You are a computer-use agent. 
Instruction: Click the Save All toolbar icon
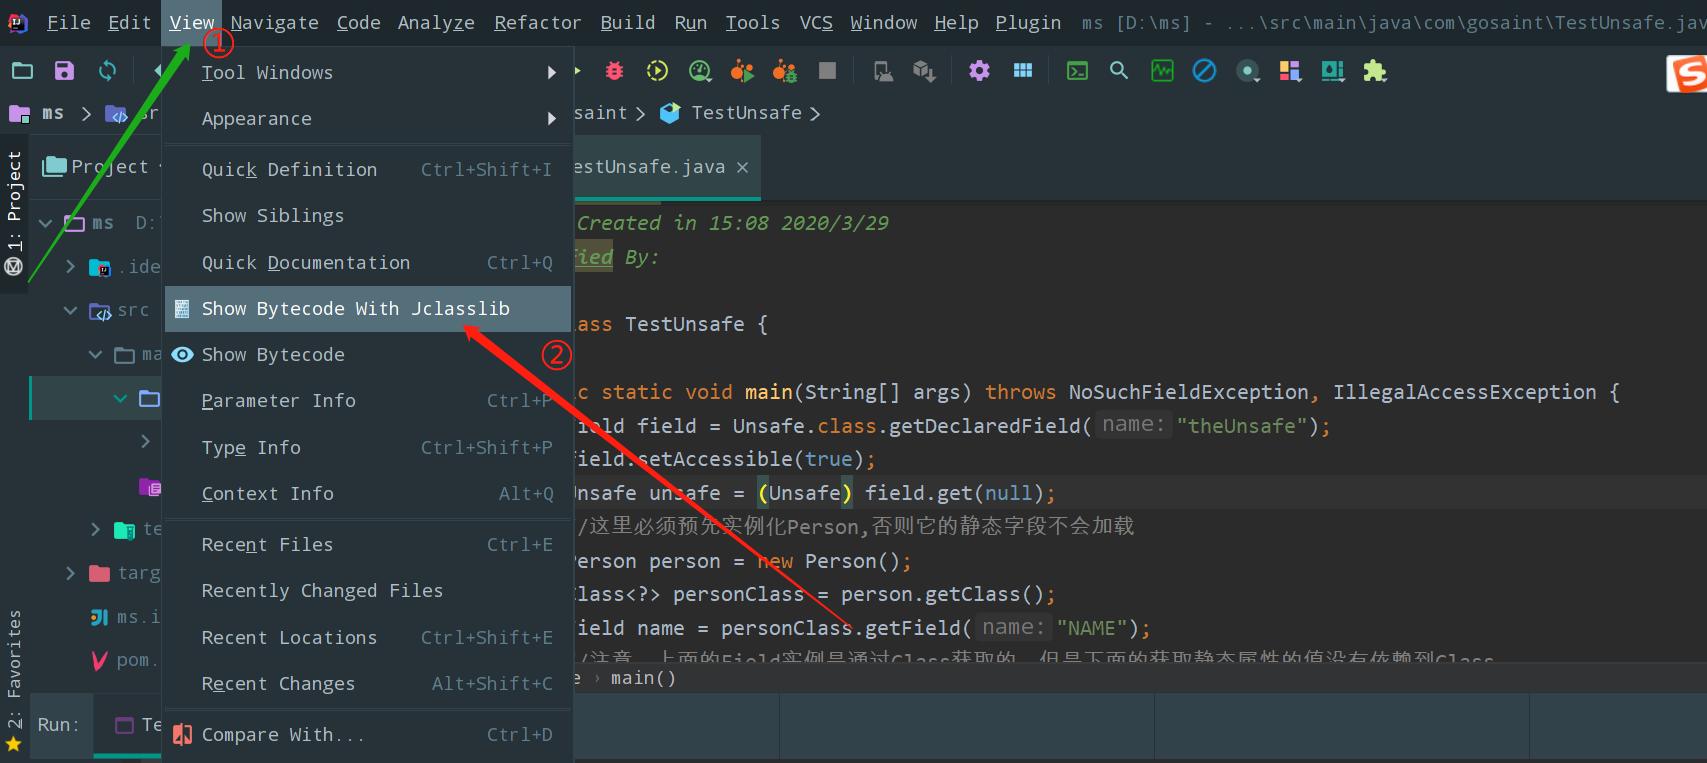(x=64, y=70)
